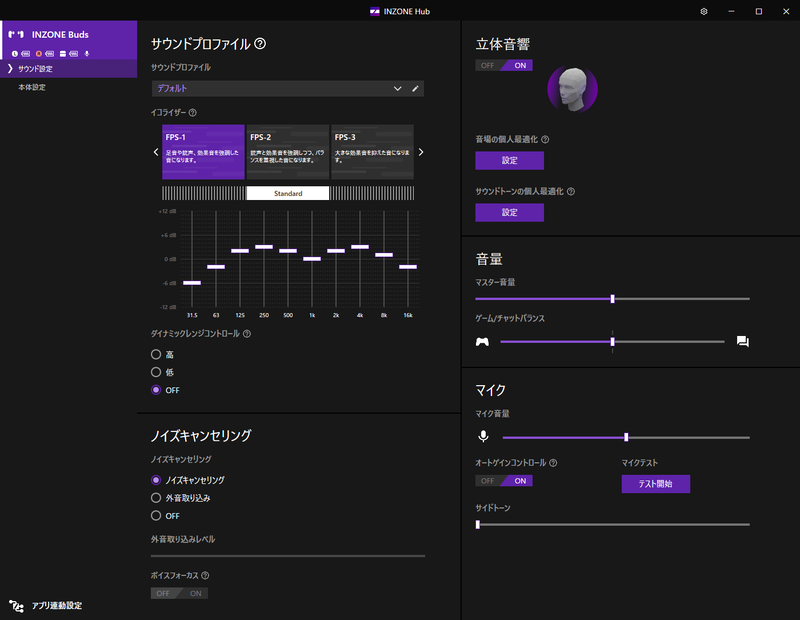This screenshot has height=620, width=800.
Task: Open dynamic range control help icon
Action: [x=247, y=334]
